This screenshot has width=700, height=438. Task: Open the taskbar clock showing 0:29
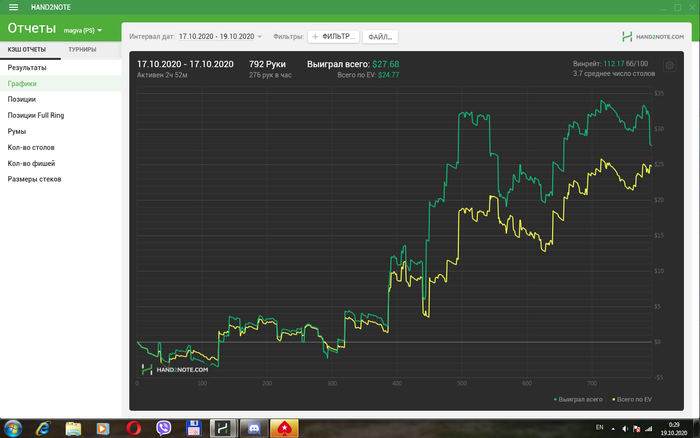pos(674,429)
